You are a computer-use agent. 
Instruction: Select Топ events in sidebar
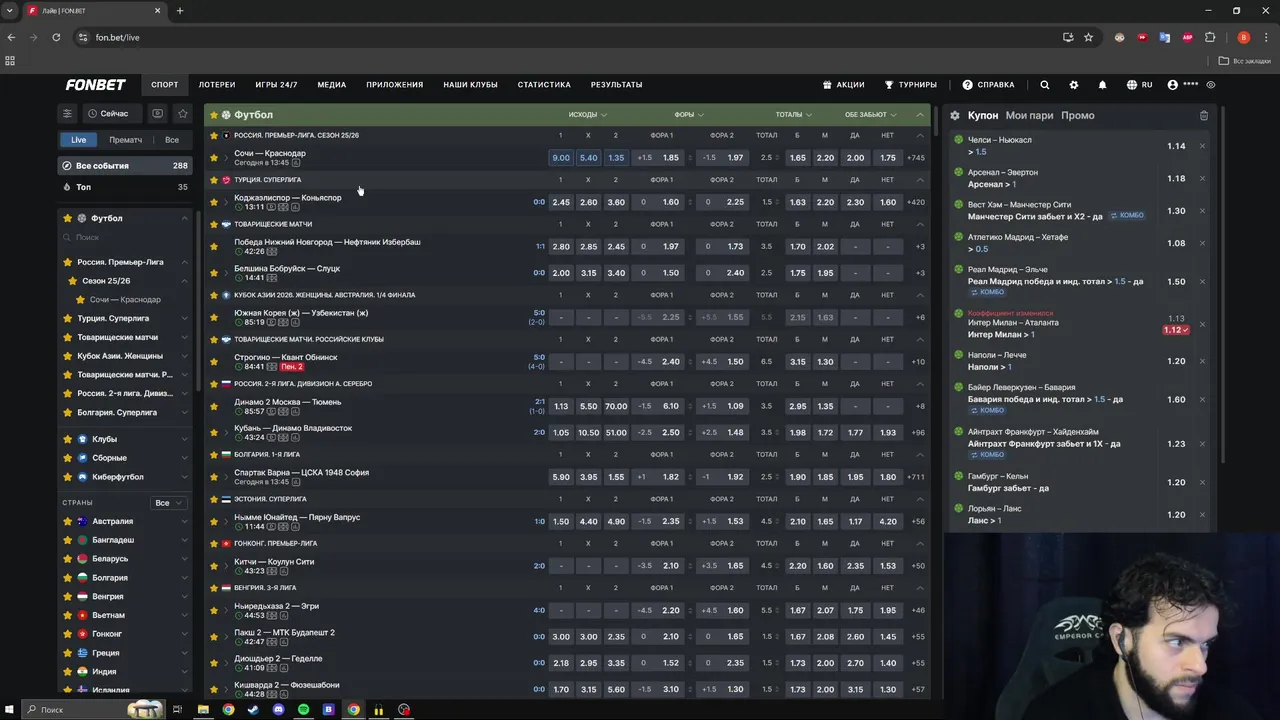click(x=125, y=187)
